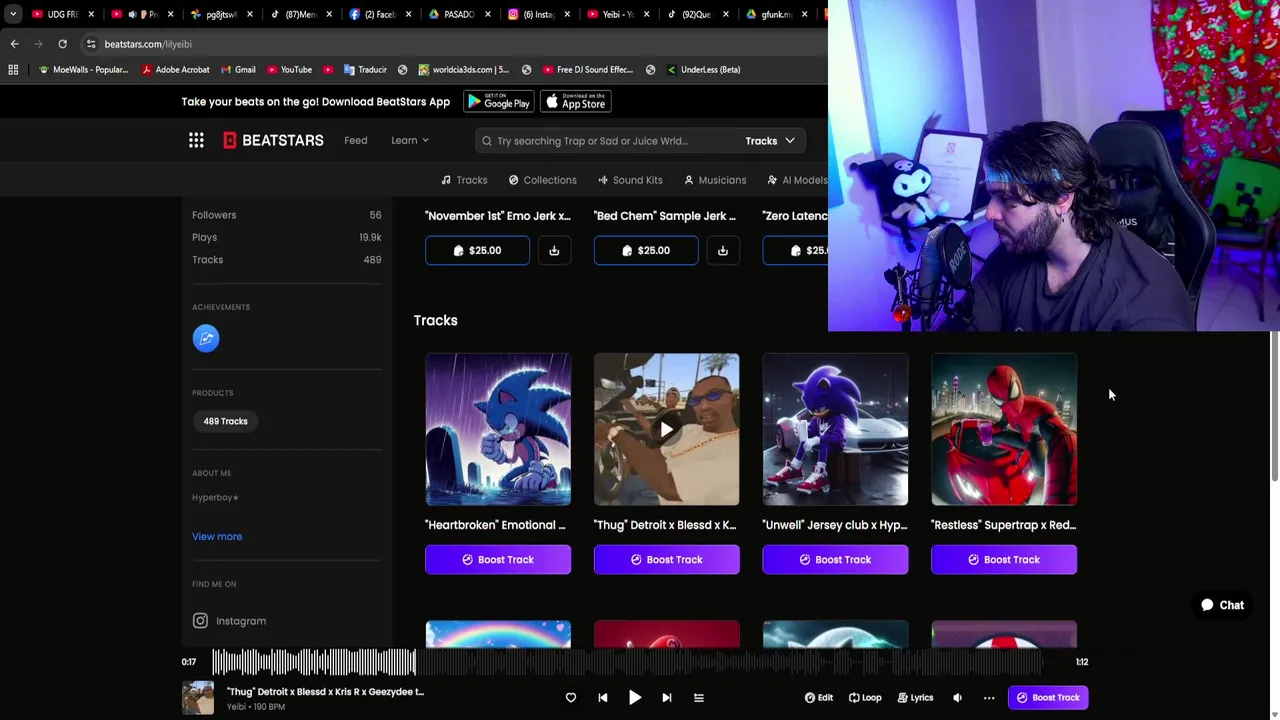This screenshot has width=1280, height=720.
Task: Boost the "Unwell" Jersey club track
Action: coord(836,560)
